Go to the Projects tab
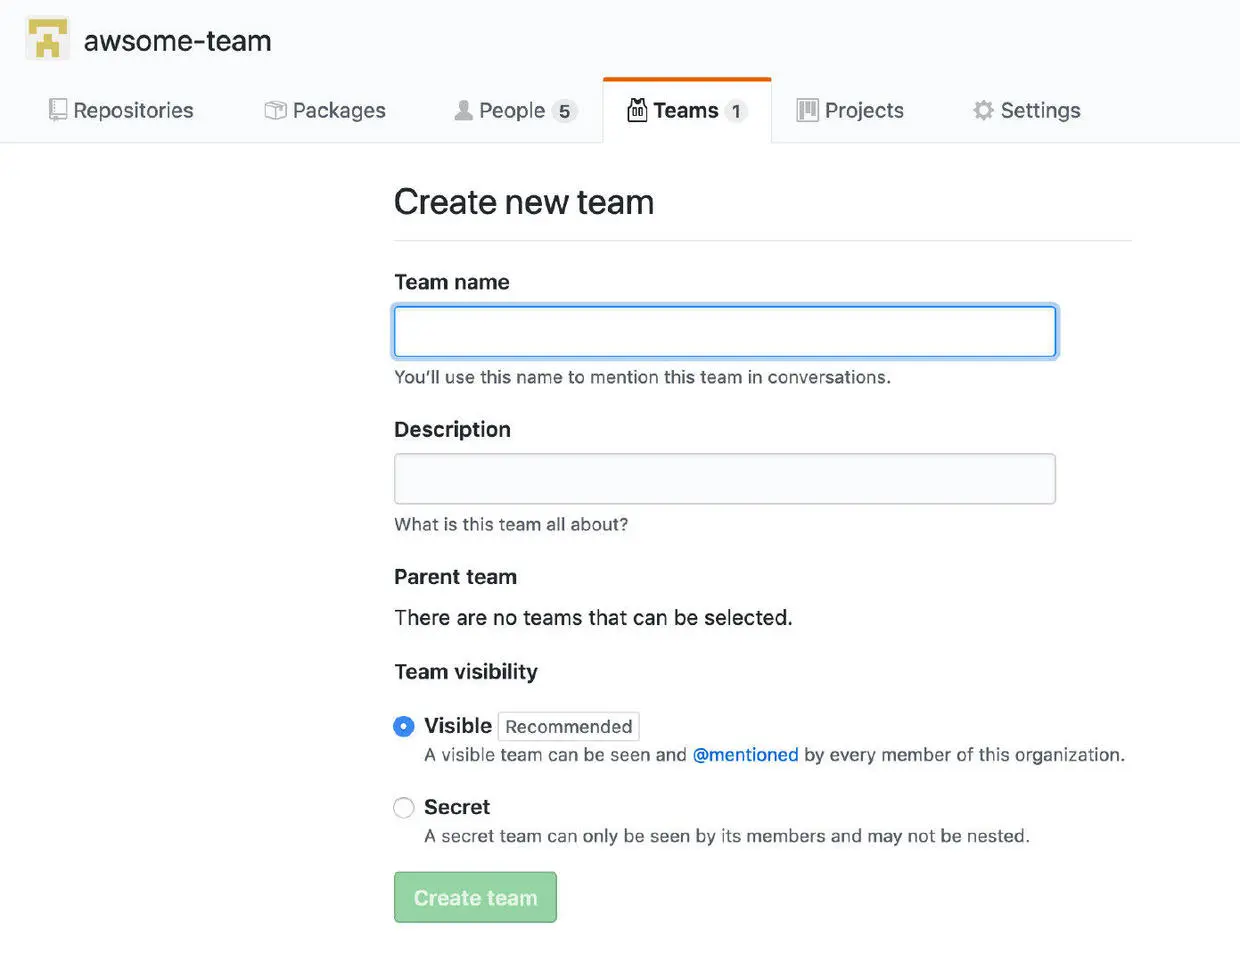 864,110
